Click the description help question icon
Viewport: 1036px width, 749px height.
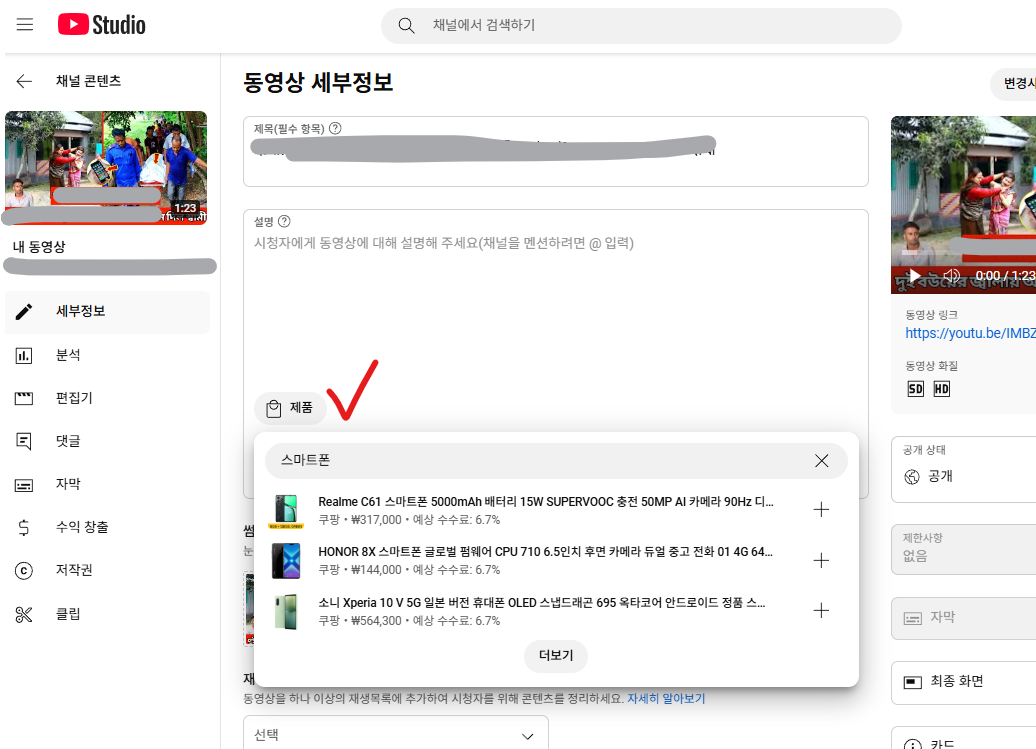point(284,221)
